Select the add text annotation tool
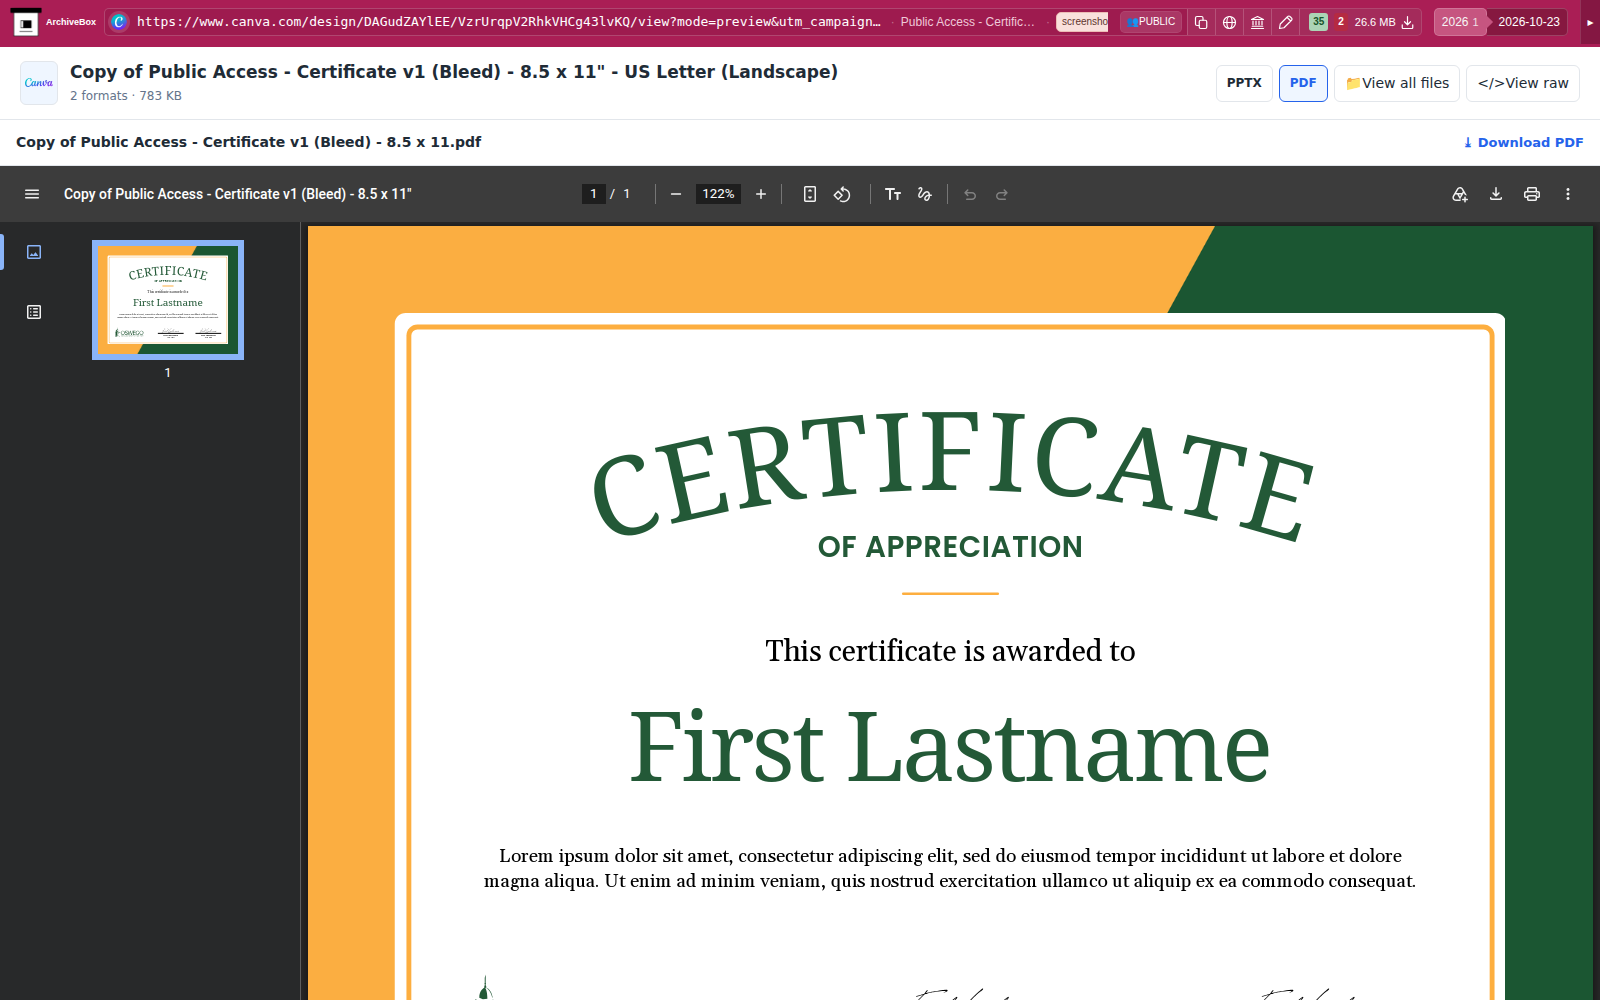1600x1000 pixels. click(893, 194)
